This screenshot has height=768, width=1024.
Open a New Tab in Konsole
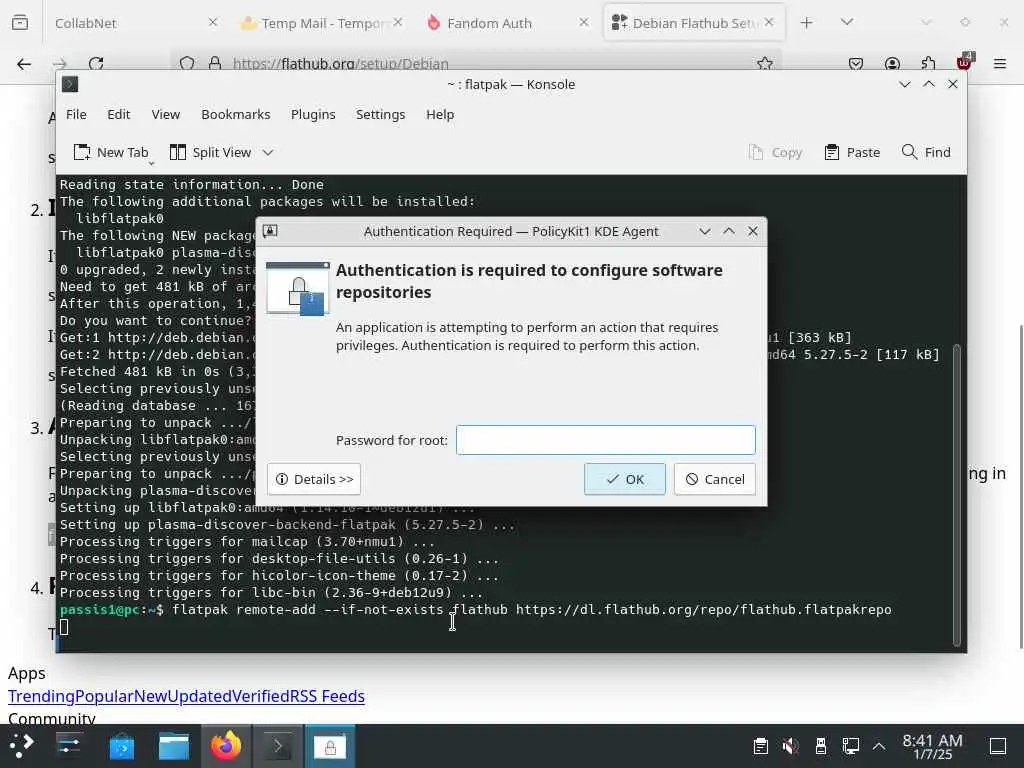(111, 152)
